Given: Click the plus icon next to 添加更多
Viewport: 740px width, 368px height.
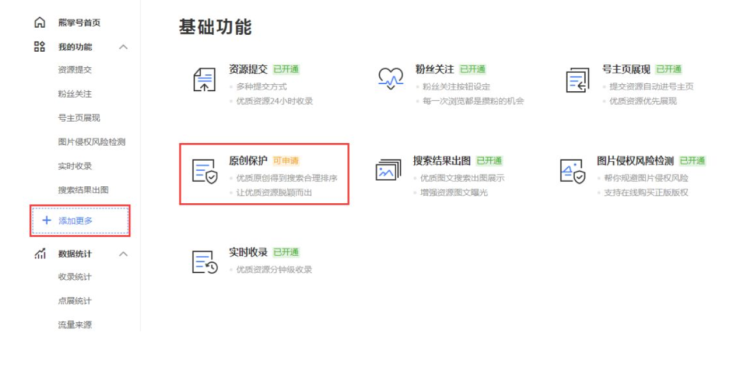Looking at the screenshot, I should click(x=46, y=220).
